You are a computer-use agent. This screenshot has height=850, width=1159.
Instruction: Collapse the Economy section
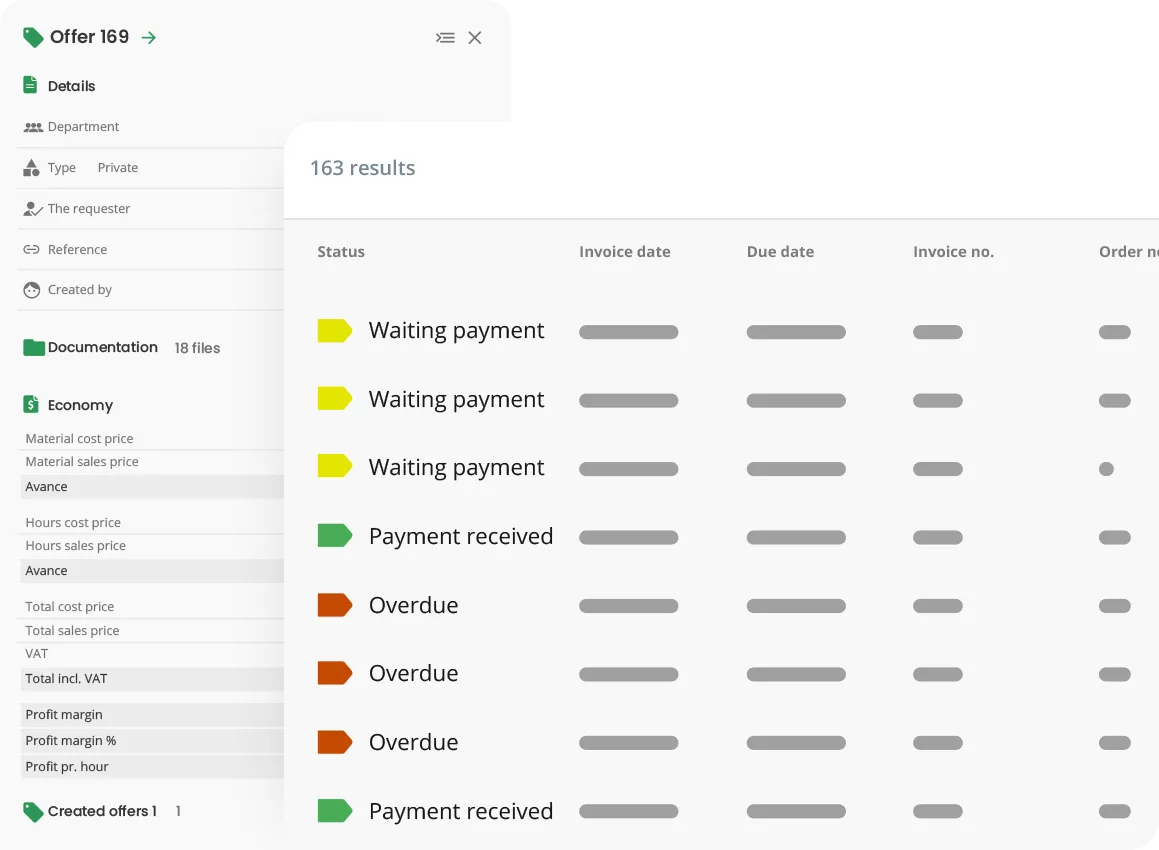tap(80, 404)
